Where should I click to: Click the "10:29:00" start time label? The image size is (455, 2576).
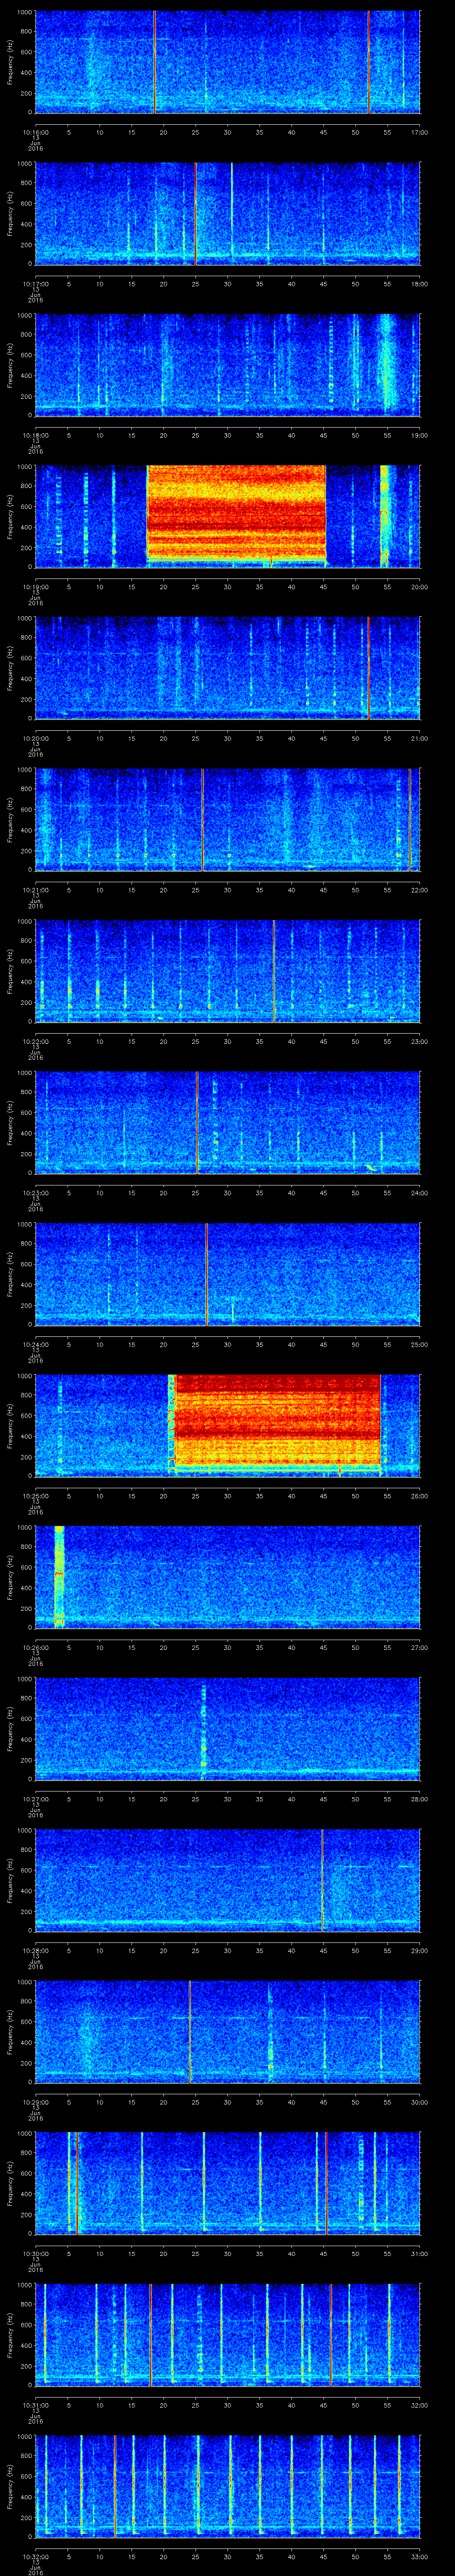(35, 2102)
